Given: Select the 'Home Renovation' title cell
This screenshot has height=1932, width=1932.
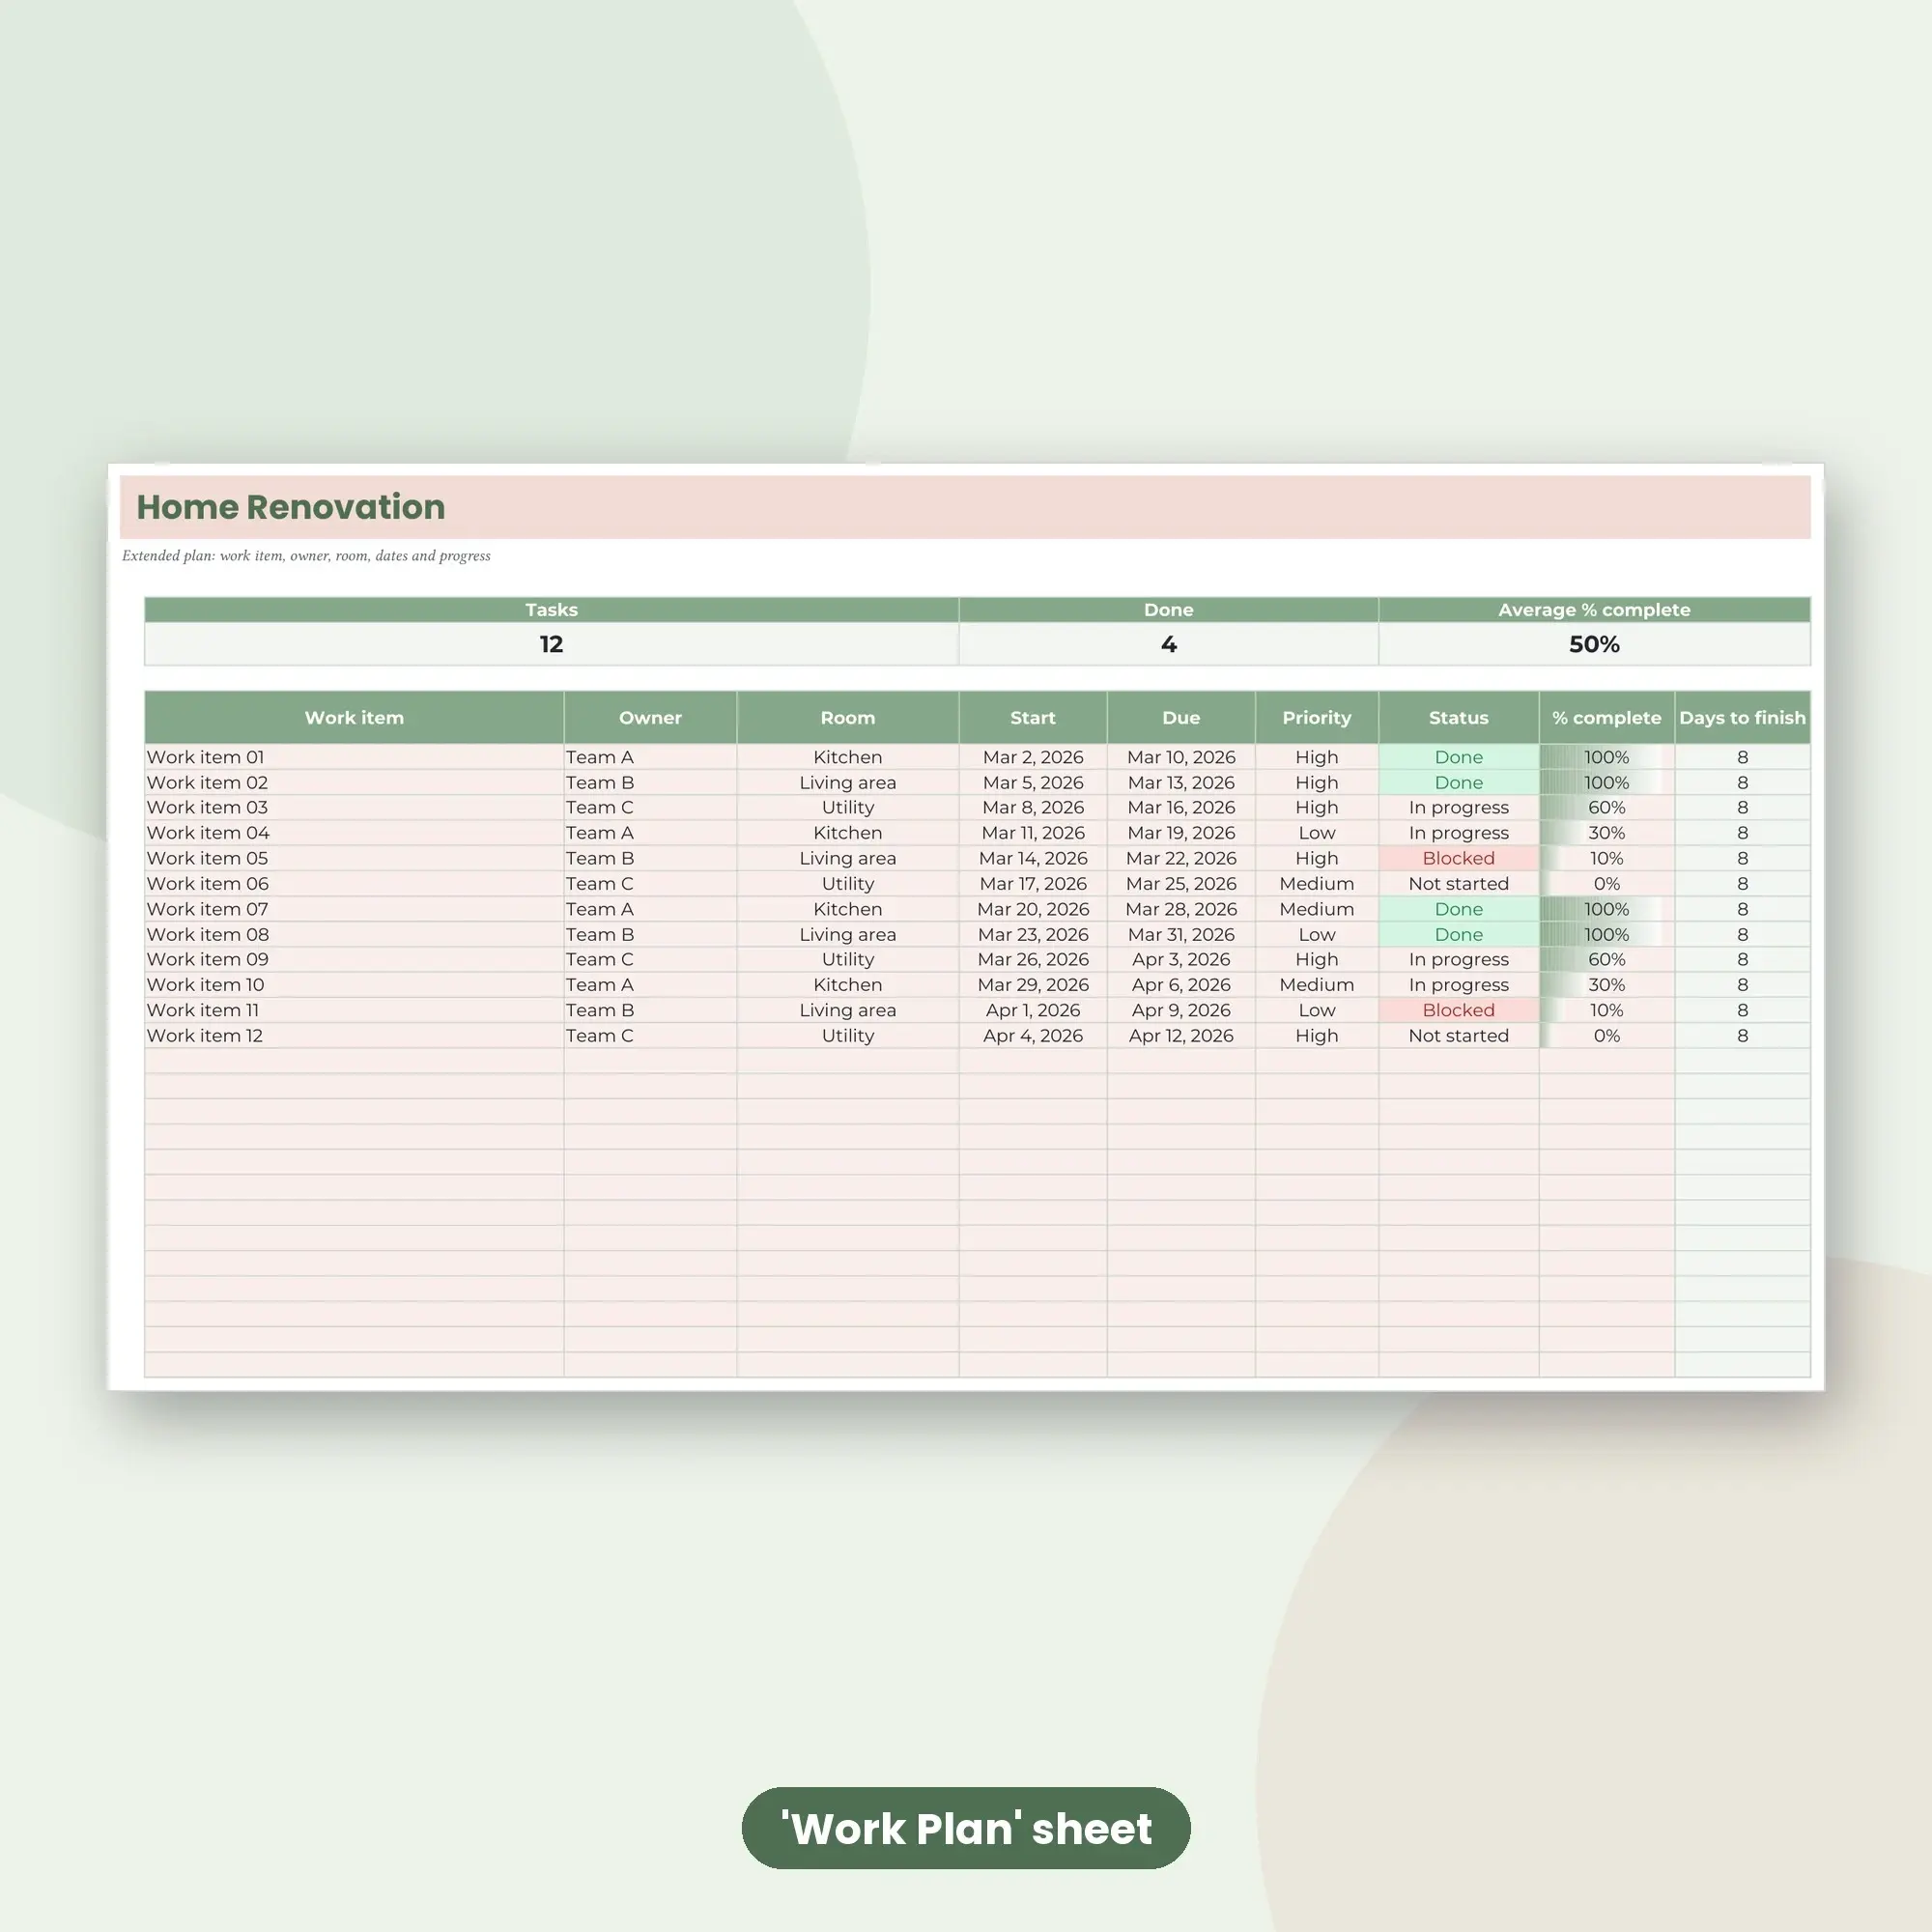Looking at the screenshot, I should 965,507.
